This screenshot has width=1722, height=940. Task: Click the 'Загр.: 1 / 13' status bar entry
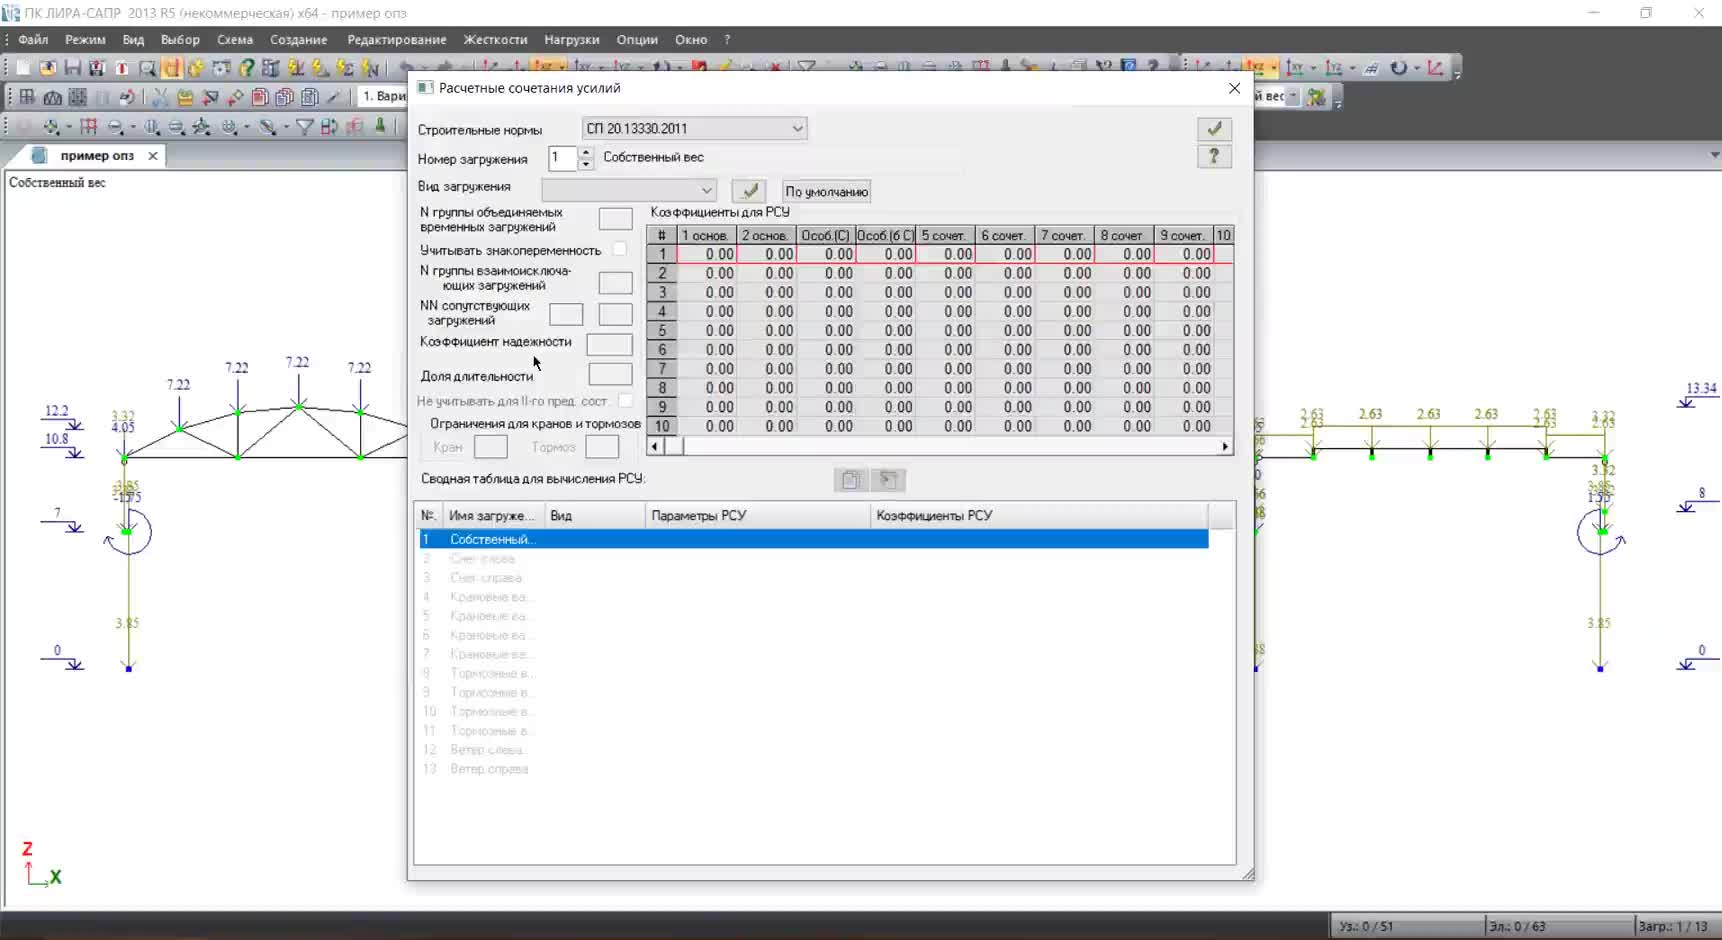pos(1675,926)
